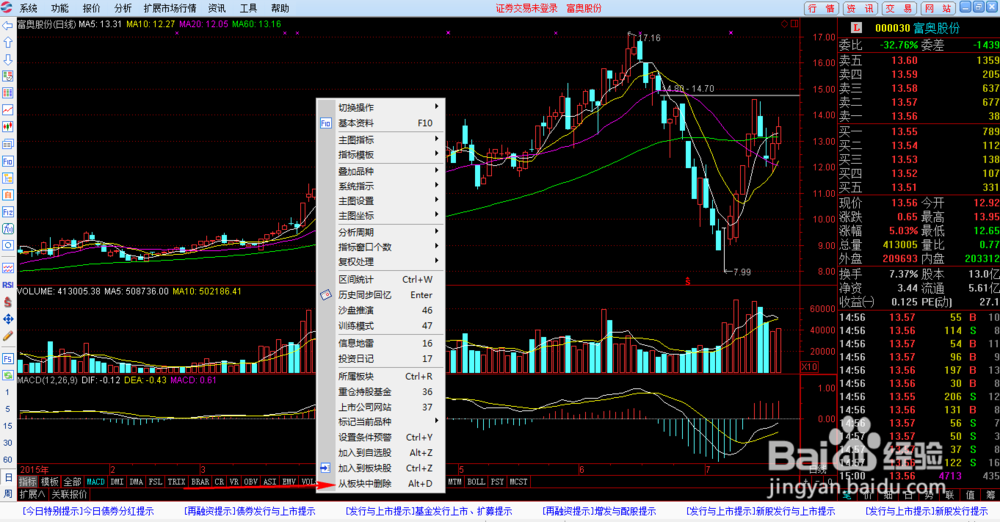1000x522 pixels.
Task: Click the red diamond icon above the chart
Action: (x=784, y=24)
